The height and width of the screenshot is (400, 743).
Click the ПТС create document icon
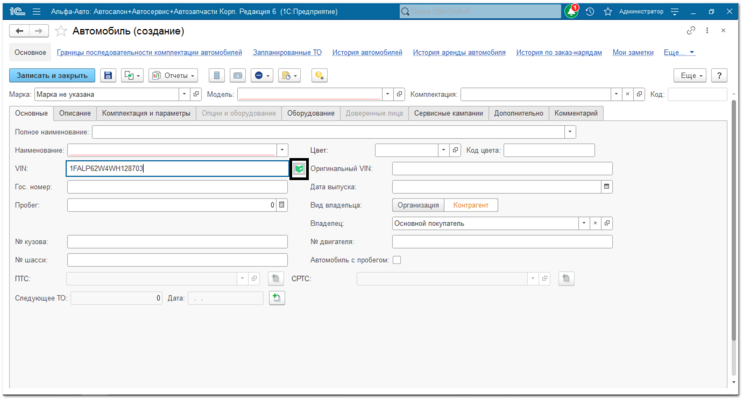click(276, 279)
